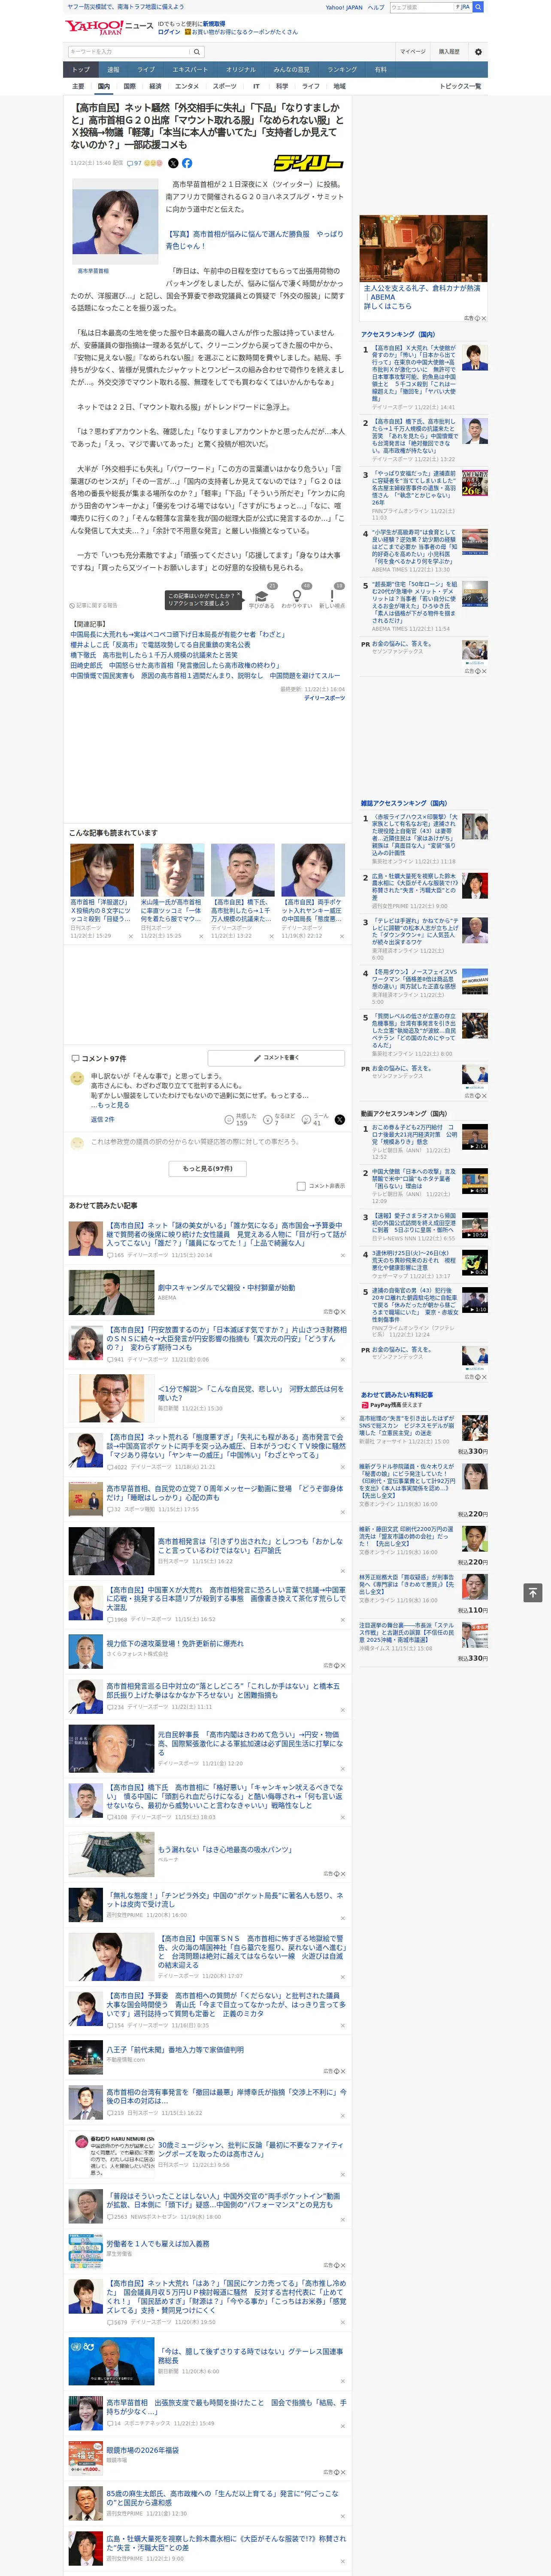Image resolution: width=551 pixels, height=2576 pixels.
Task: Open the スポーツ category
Action: coord(225,87)
